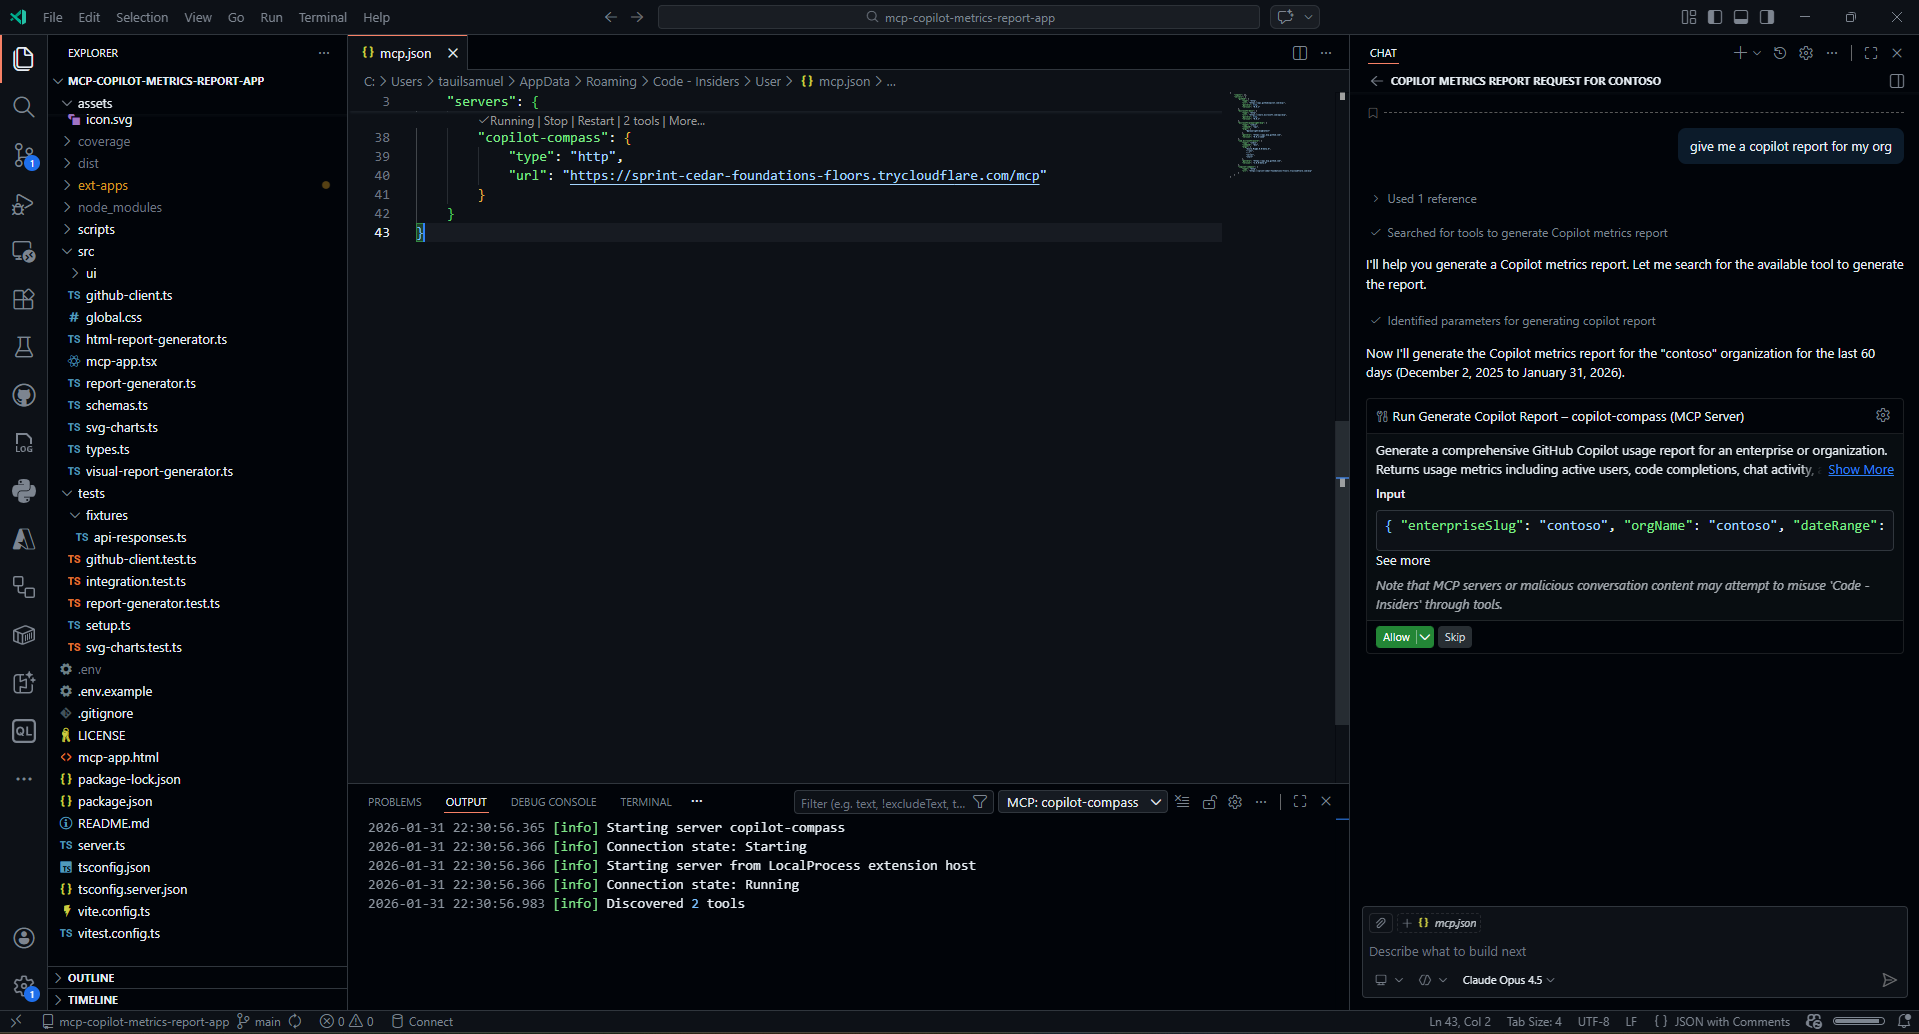Open the Explorer view in activity bar
Screen dimensions: 1919x1034
click(x=24, y=59)
